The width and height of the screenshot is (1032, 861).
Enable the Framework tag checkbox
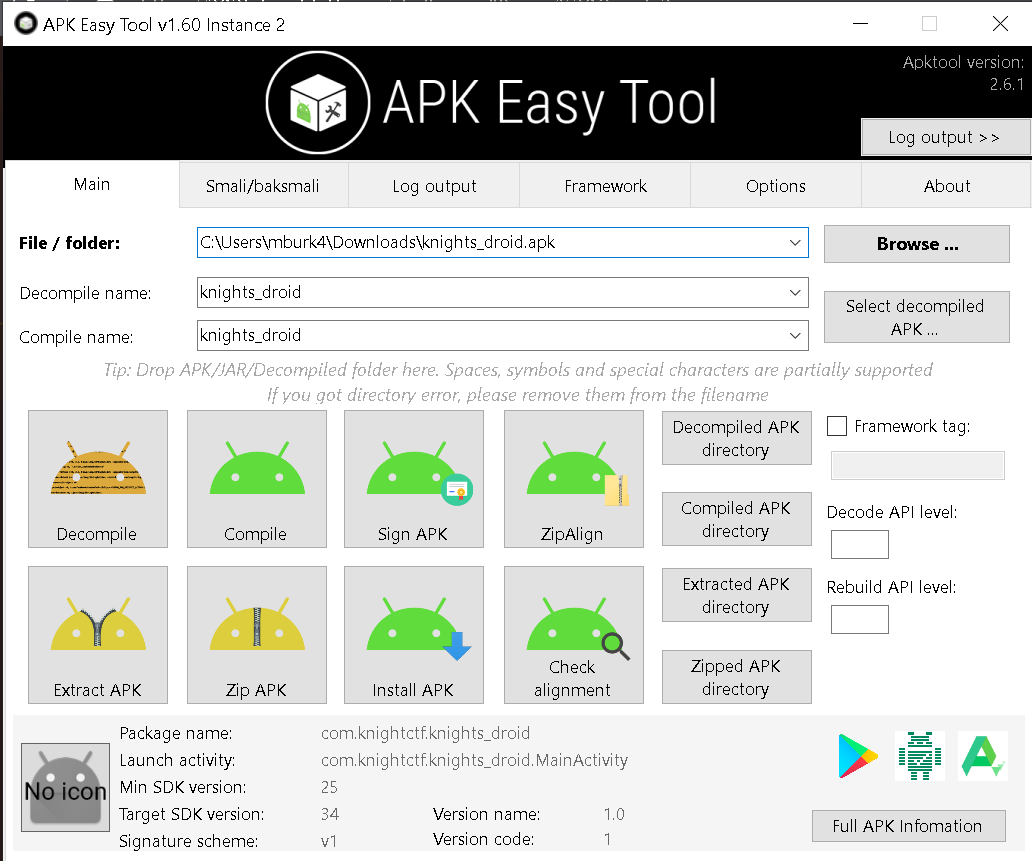pyautogui.click(x=837, y=426)
